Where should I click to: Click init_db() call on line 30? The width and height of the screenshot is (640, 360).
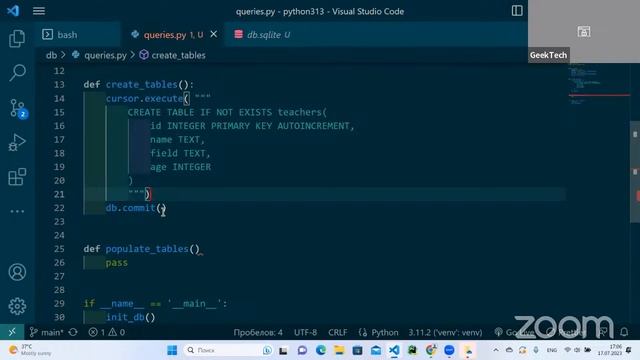130,317
